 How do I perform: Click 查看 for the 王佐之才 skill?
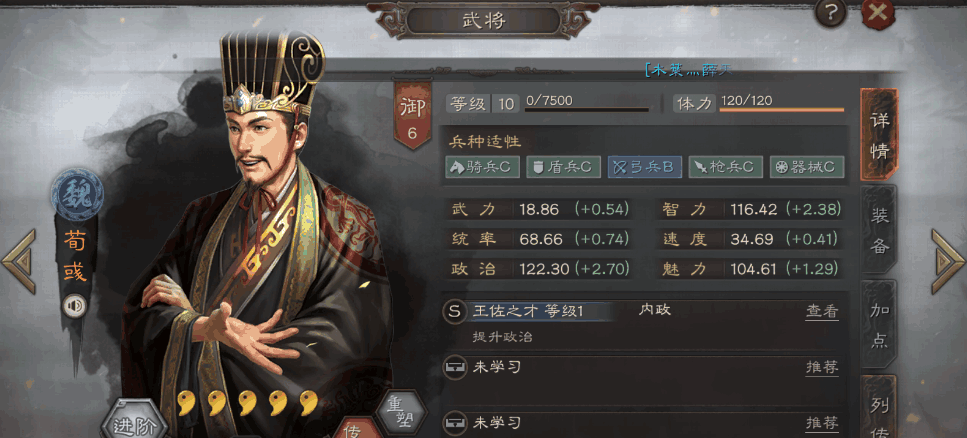tap(822, 312)
